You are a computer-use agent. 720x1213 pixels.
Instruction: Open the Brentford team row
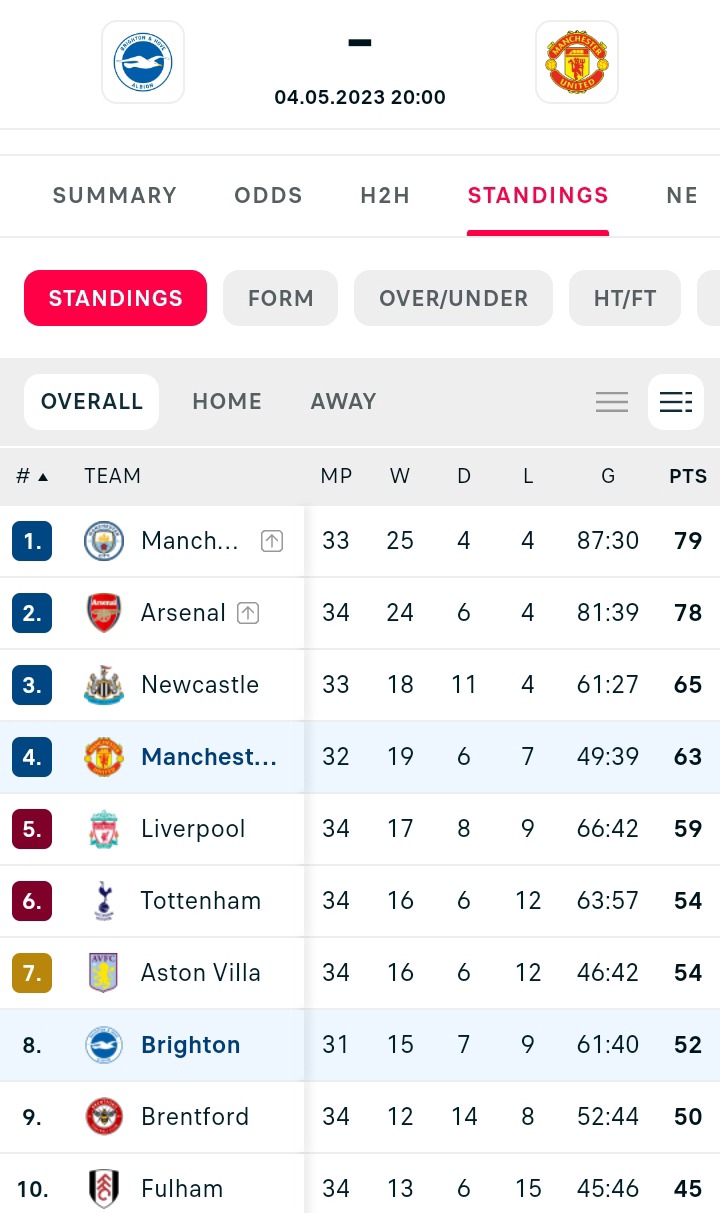(x=360, y=1117)
